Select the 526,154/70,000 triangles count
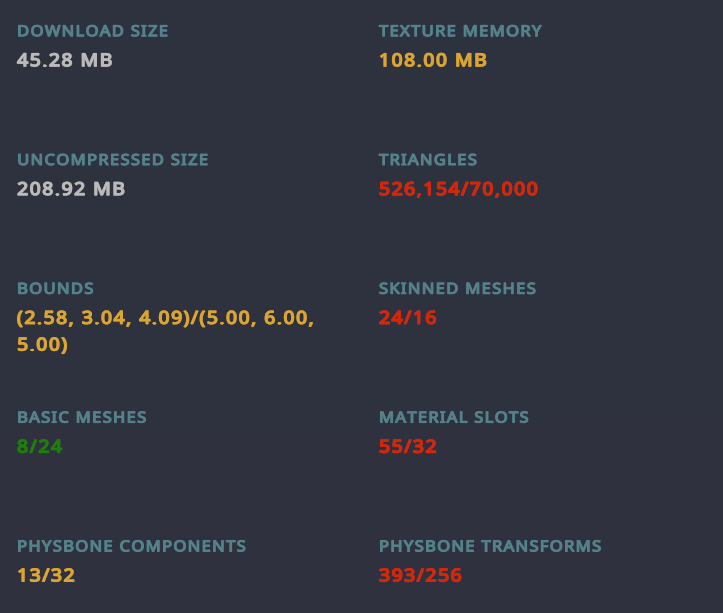Screen dimensions: 723x613 click(458, 189)
